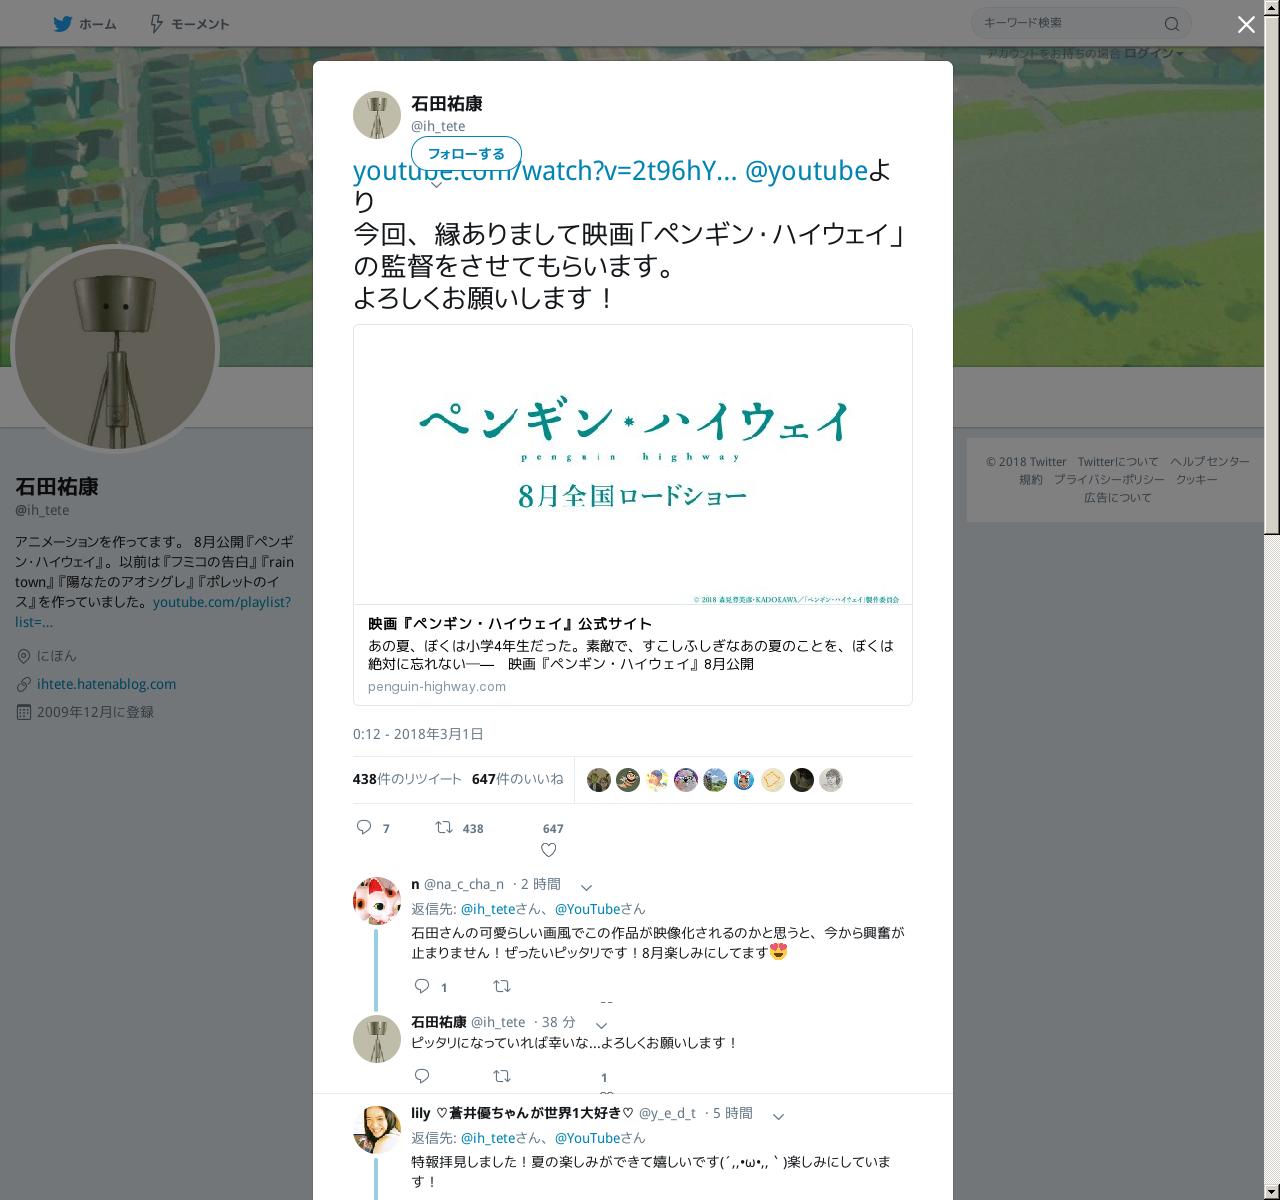This screenshot has height=1200, width=1280.
Task: Click reply icon under na_c_cha_n's comment
Action: point(422,986)
